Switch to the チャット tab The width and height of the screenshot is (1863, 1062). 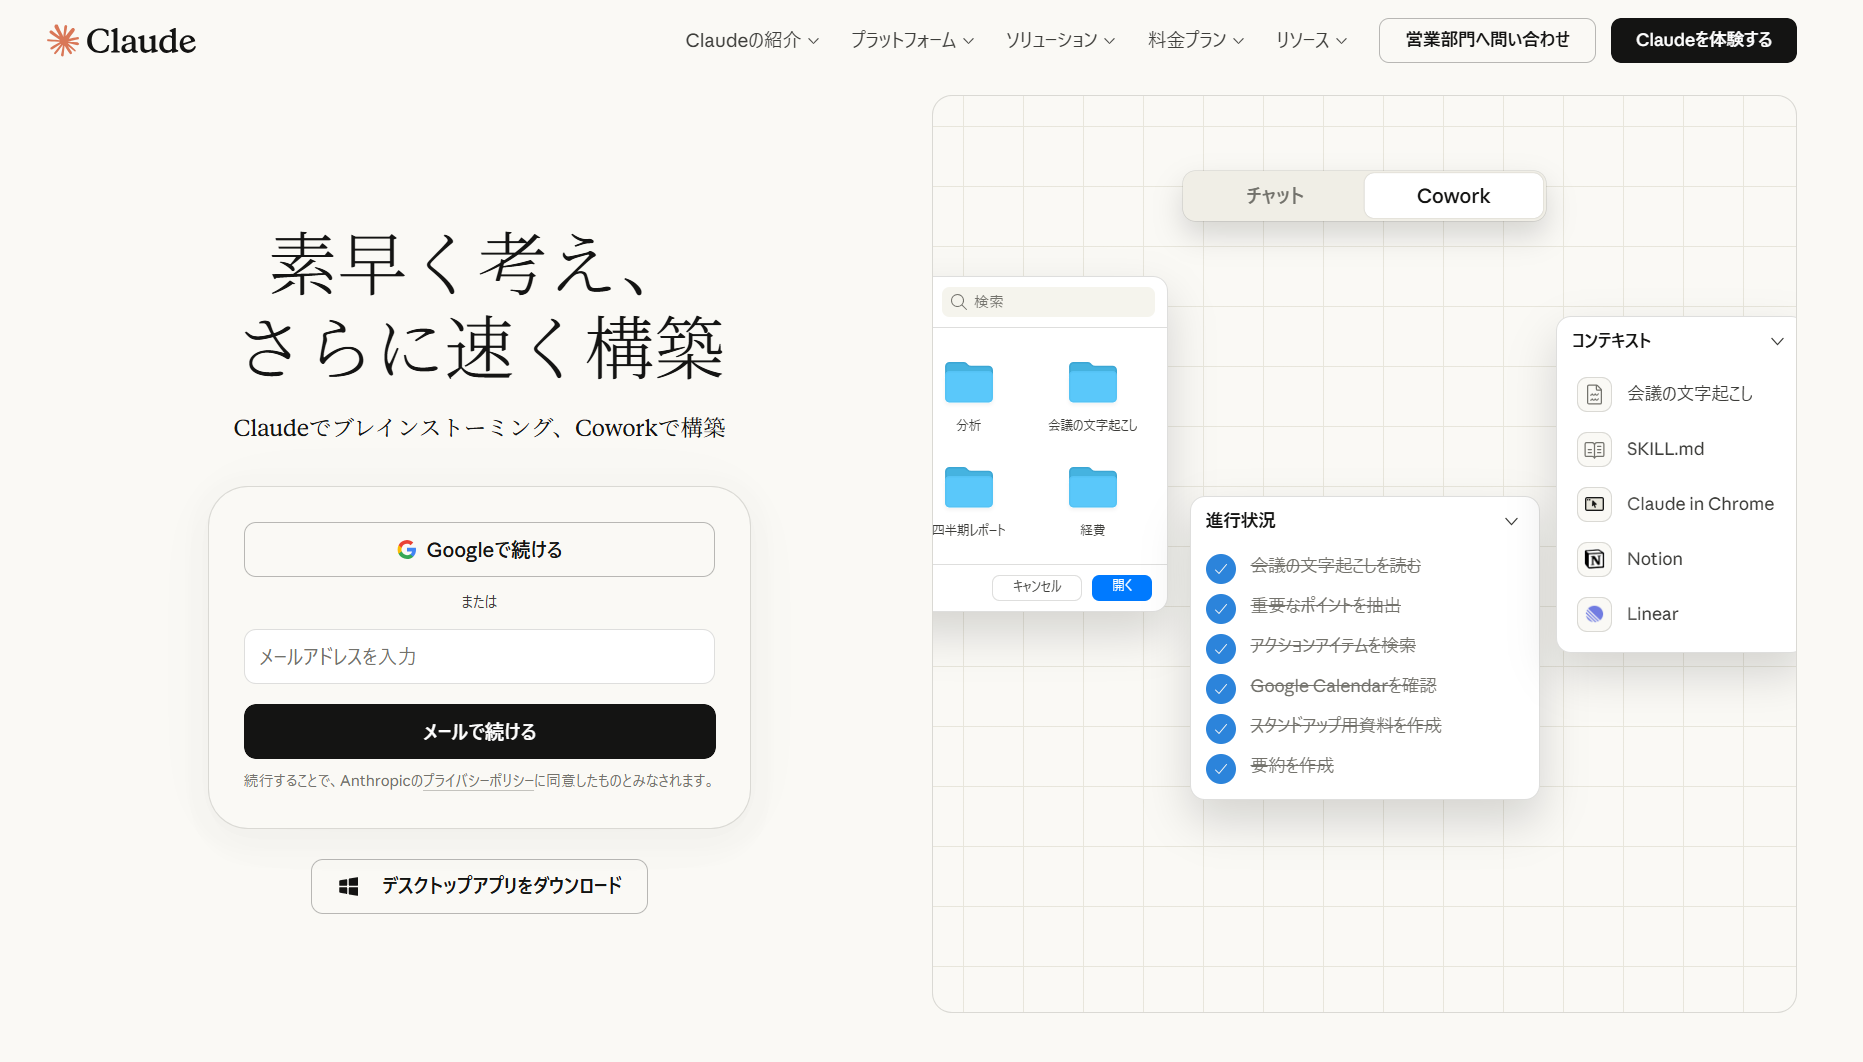coord(1274,196)
